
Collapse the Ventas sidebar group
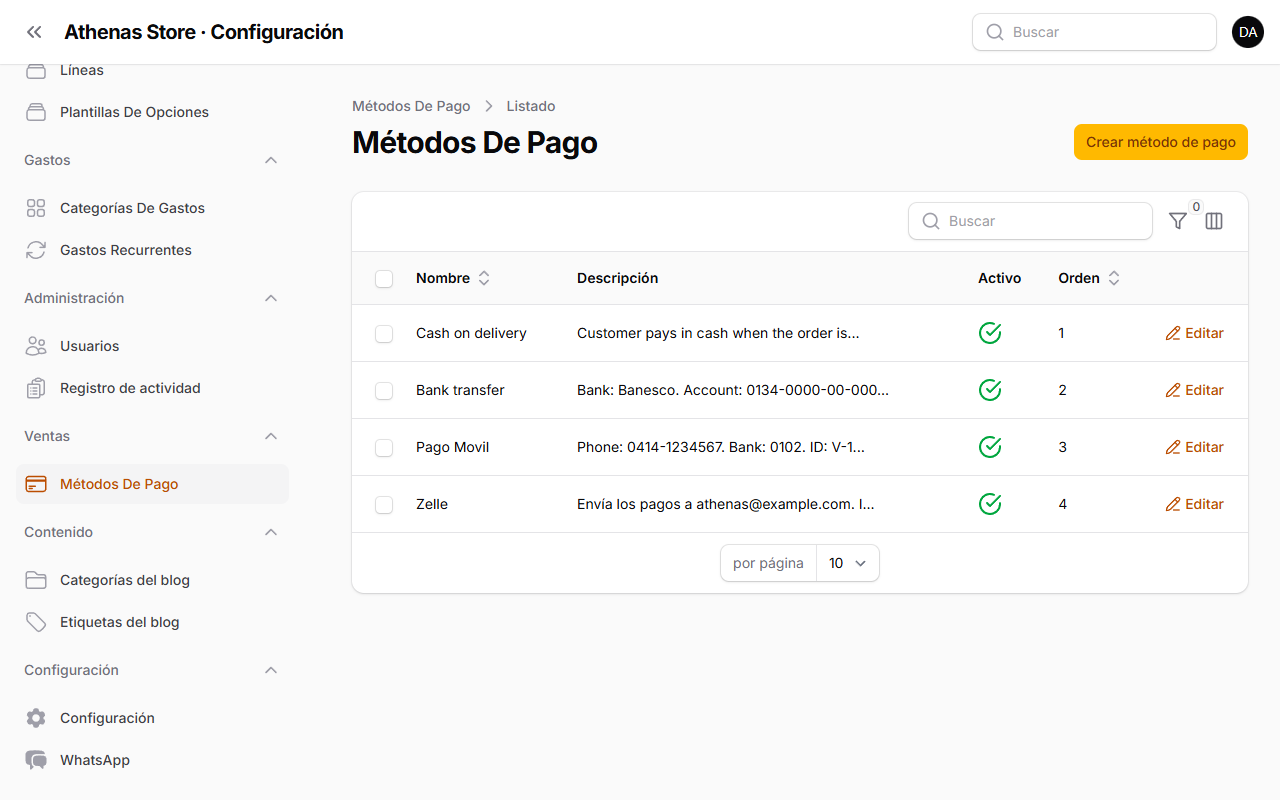[271, 436]
